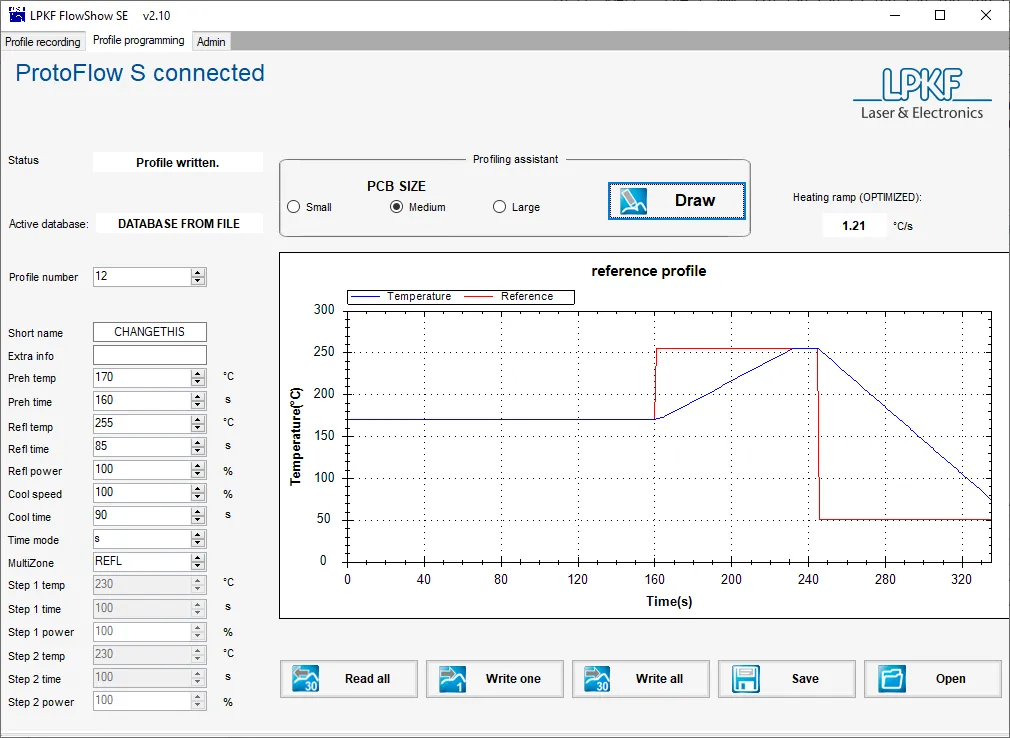Select the Large PCB size option
This screenshot has width=1010, height=738.
tap(499, 207)
